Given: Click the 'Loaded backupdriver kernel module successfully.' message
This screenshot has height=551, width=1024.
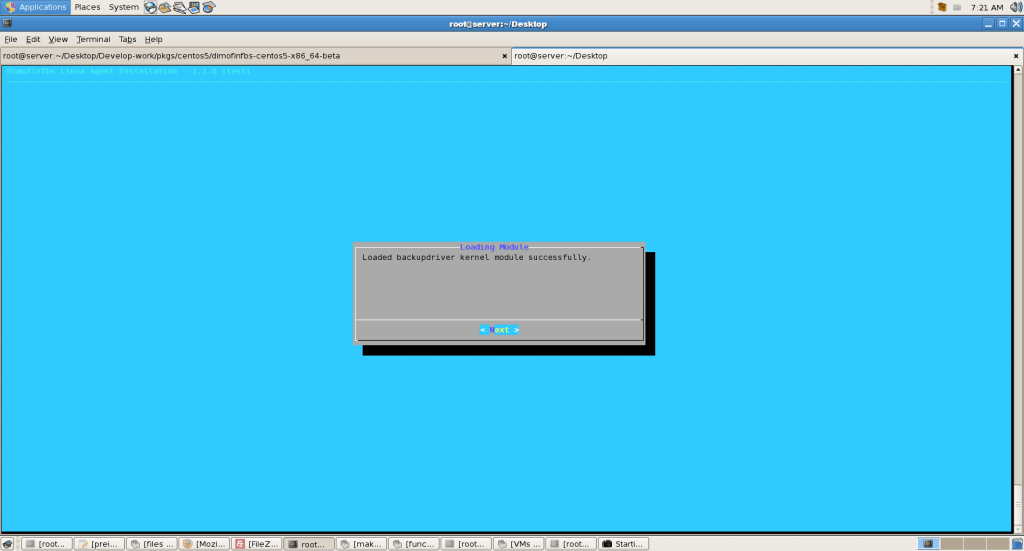Looking at the screenshot, I should pos(477,257).
